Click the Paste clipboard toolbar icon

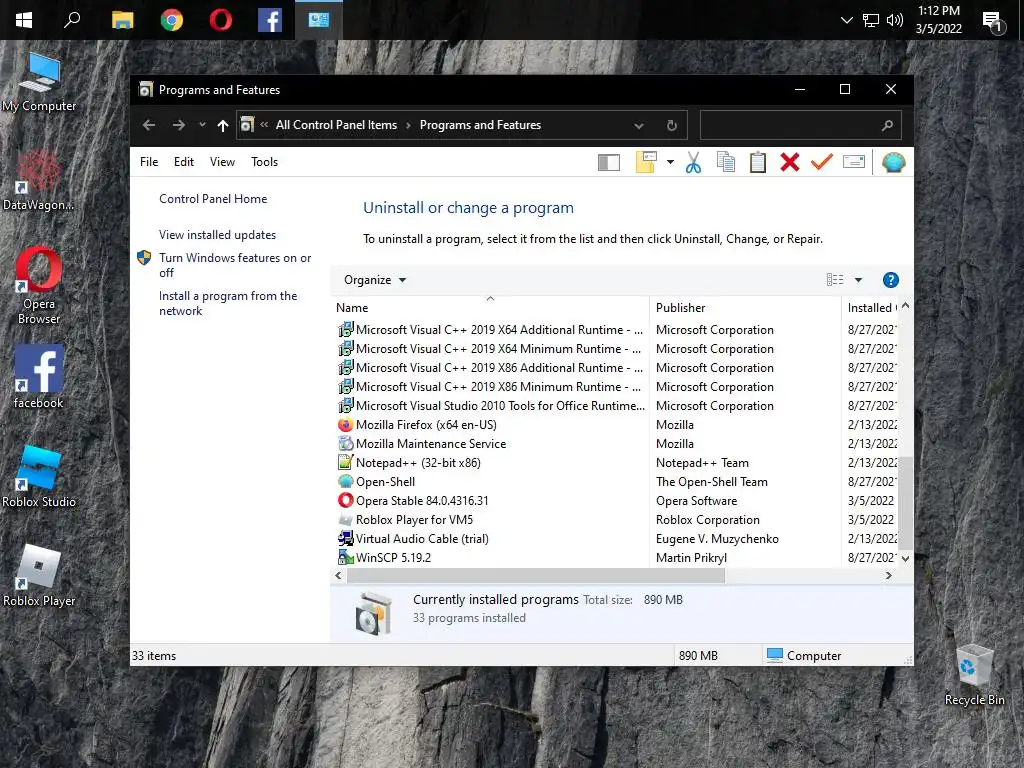point(758,163)
